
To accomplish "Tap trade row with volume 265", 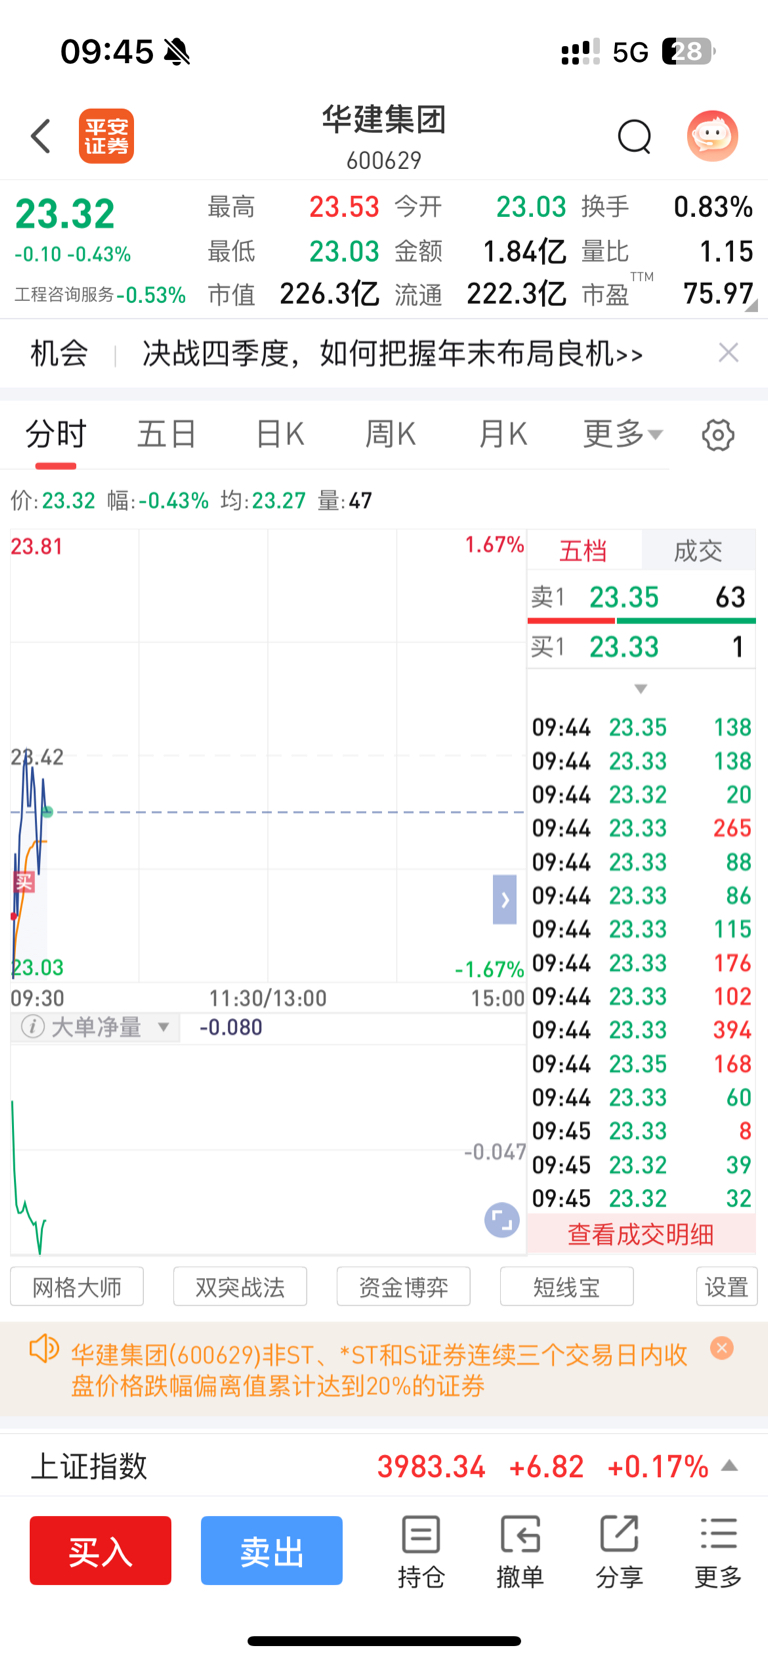I will 641,828.
